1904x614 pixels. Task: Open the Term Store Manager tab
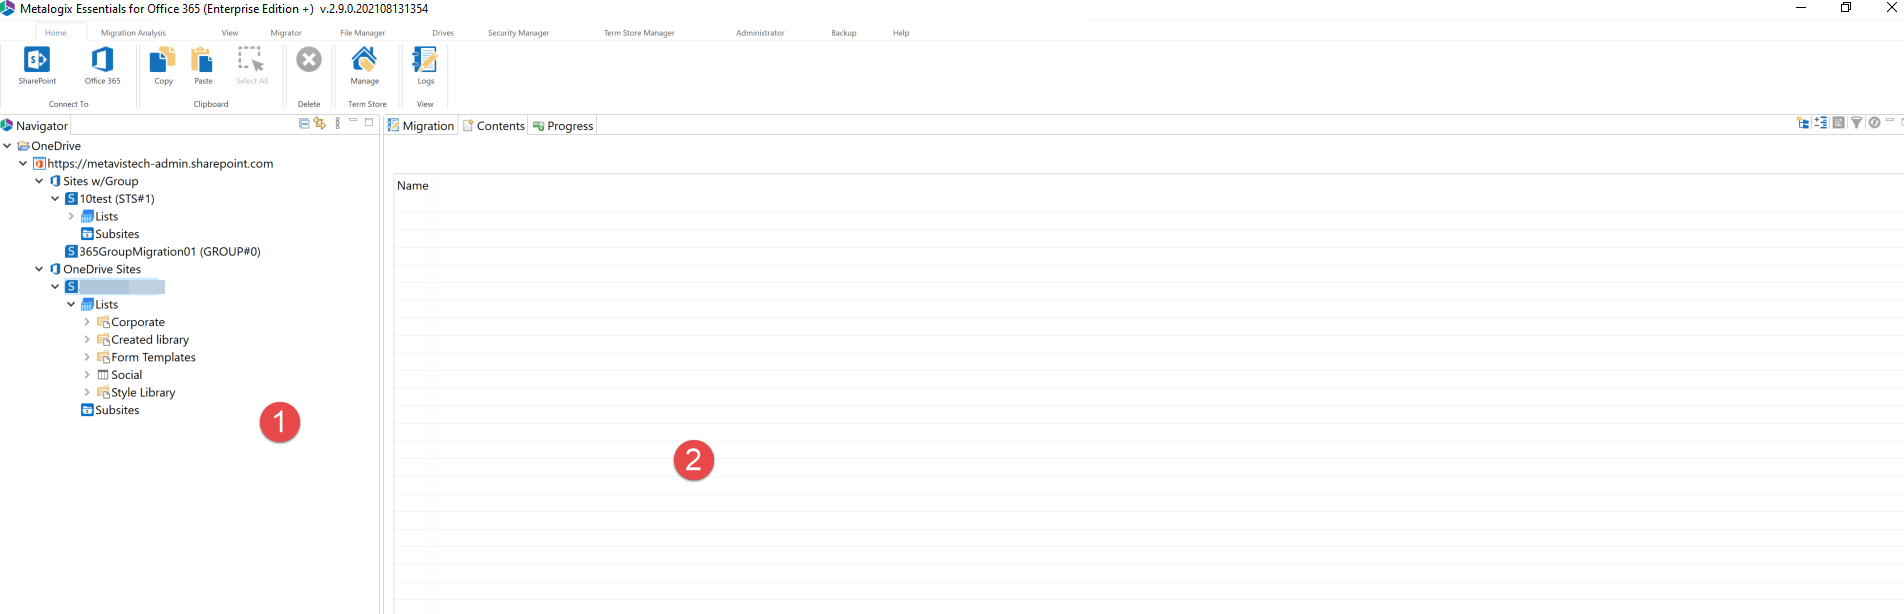click(639, 33)
